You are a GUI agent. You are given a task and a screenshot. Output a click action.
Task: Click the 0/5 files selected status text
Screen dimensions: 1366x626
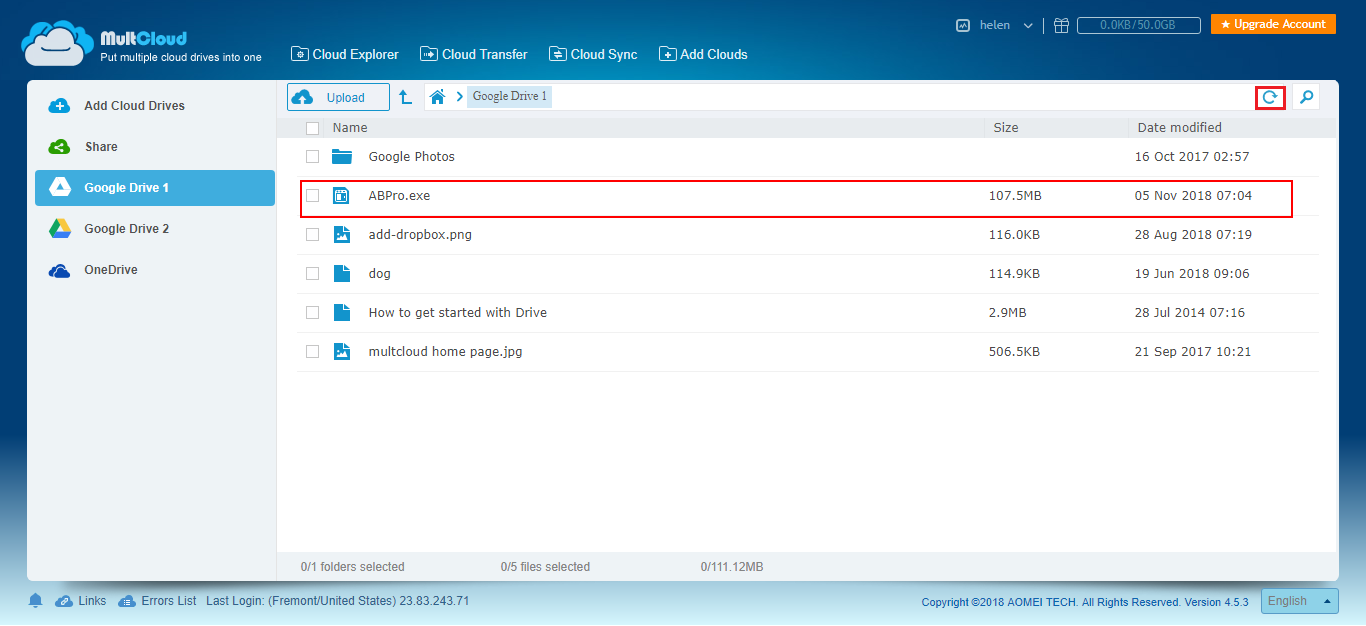coord(545,567)
